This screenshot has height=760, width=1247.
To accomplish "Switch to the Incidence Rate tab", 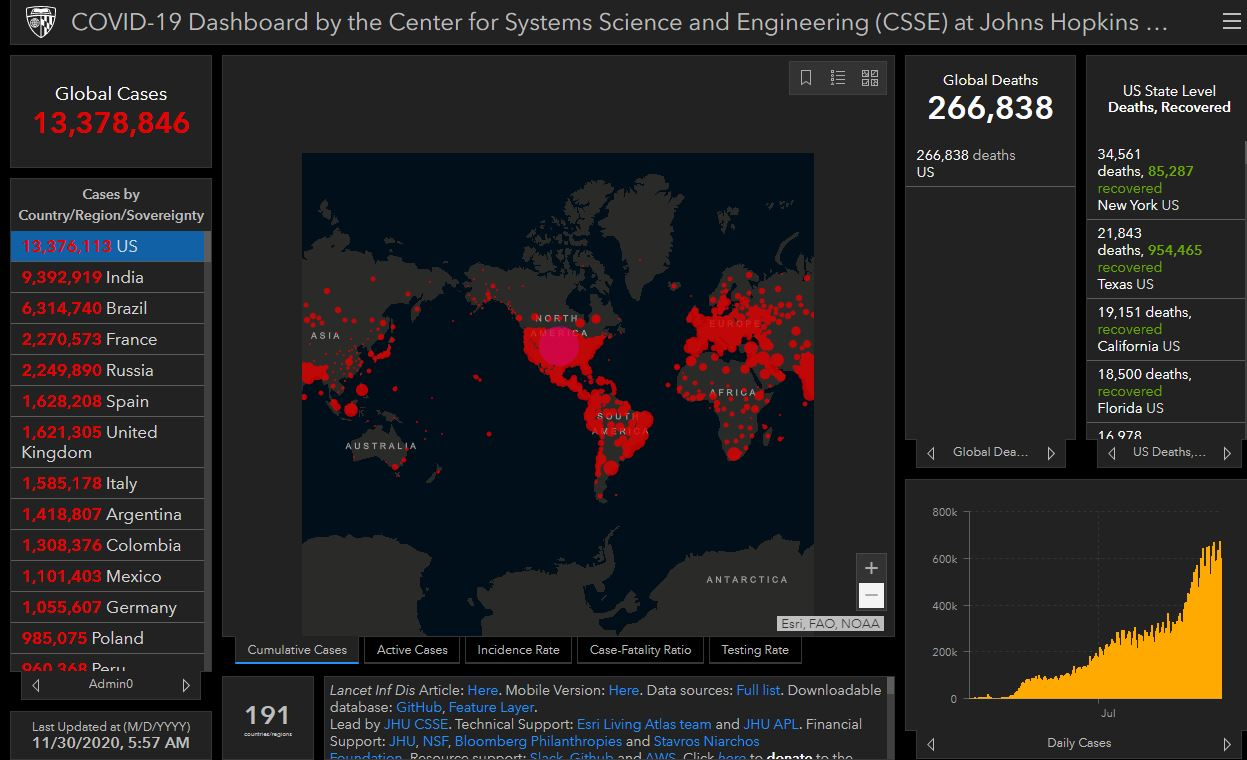I will tap(518, 650).
